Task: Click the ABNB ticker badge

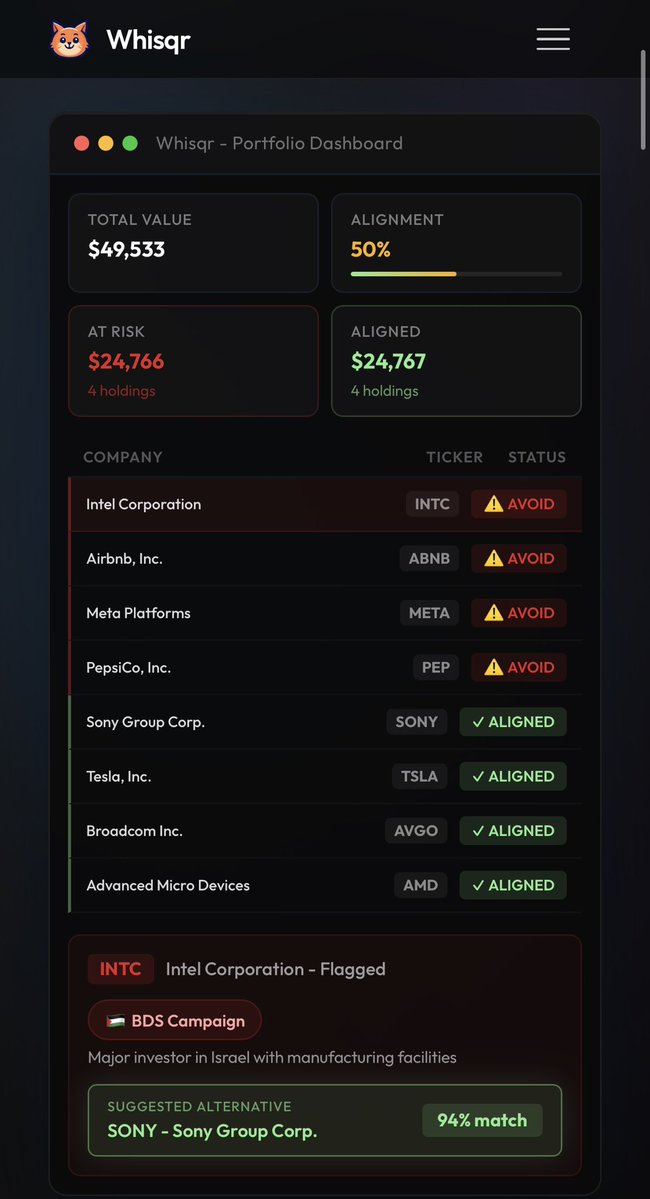Action: pyautogui.click(x=430, y=558)
